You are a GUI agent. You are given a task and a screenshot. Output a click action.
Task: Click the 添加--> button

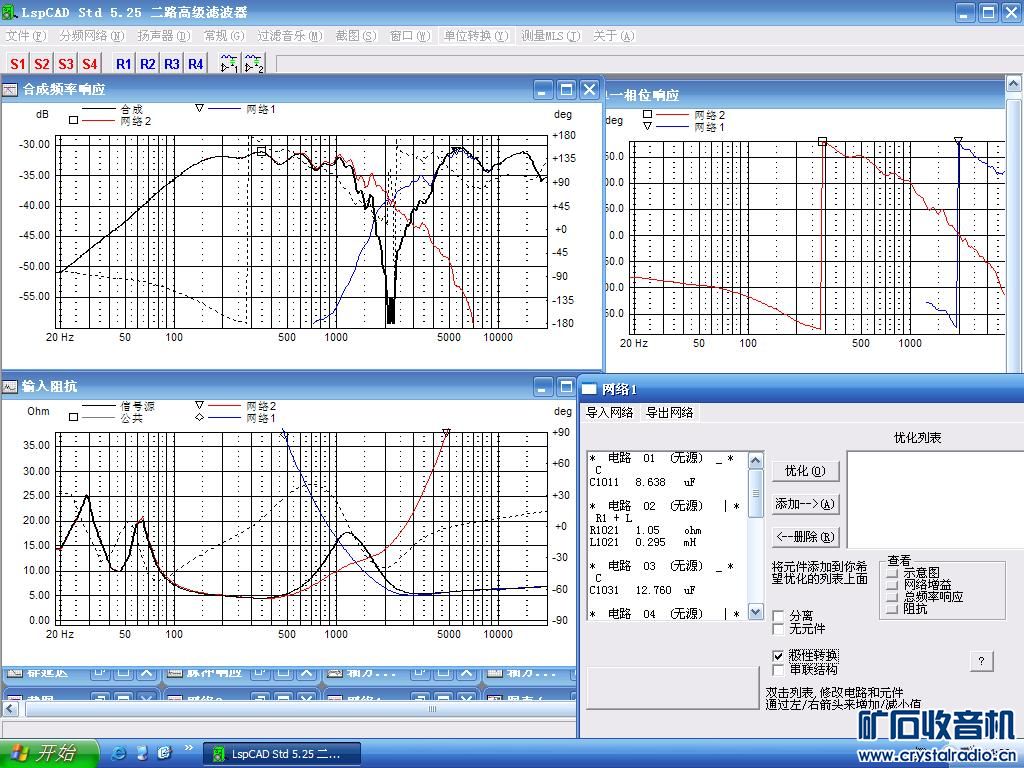804,504
